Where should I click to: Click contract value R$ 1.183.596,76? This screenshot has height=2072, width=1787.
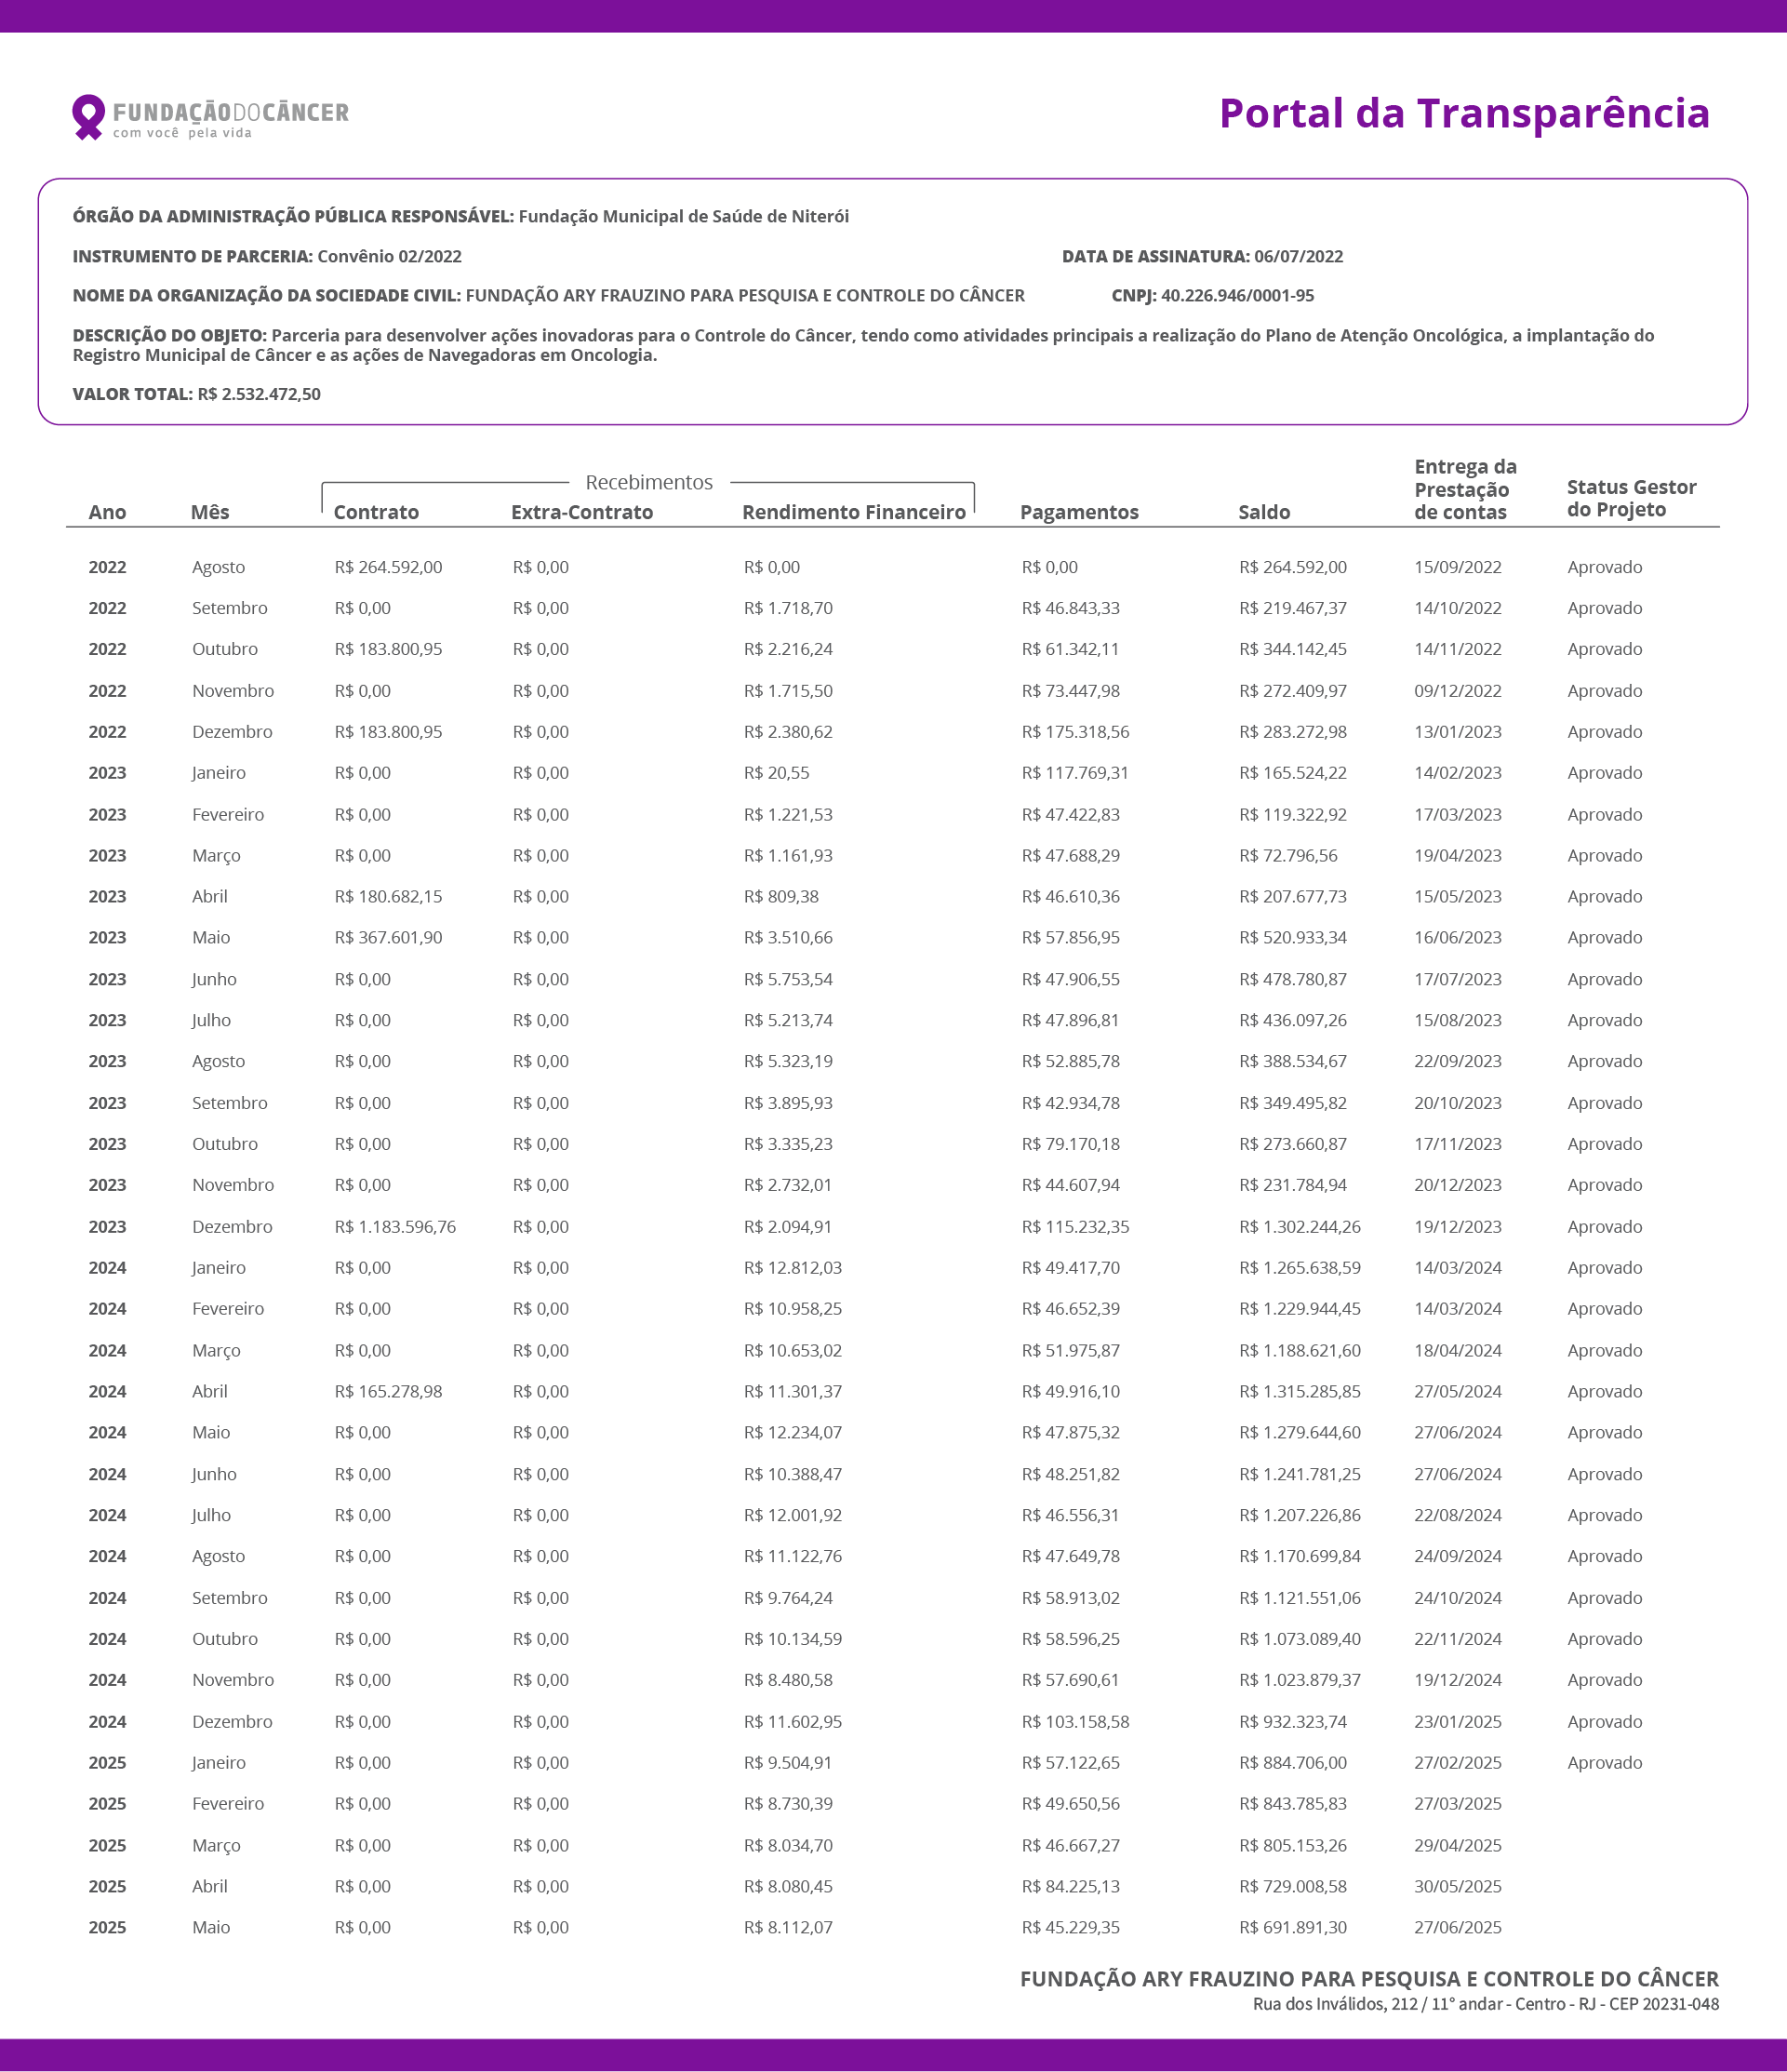click(x=395, y=1227)
